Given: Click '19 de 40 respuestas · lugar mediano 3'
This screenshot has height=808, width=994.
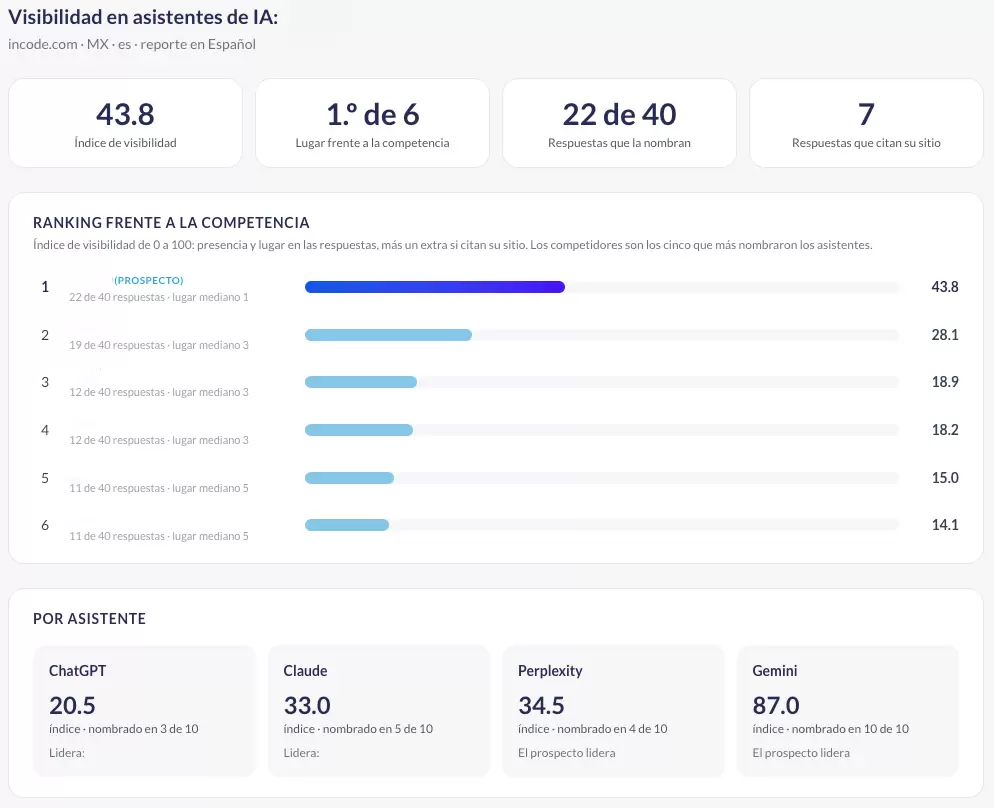Looking at the screenshot, I should 158,345.
